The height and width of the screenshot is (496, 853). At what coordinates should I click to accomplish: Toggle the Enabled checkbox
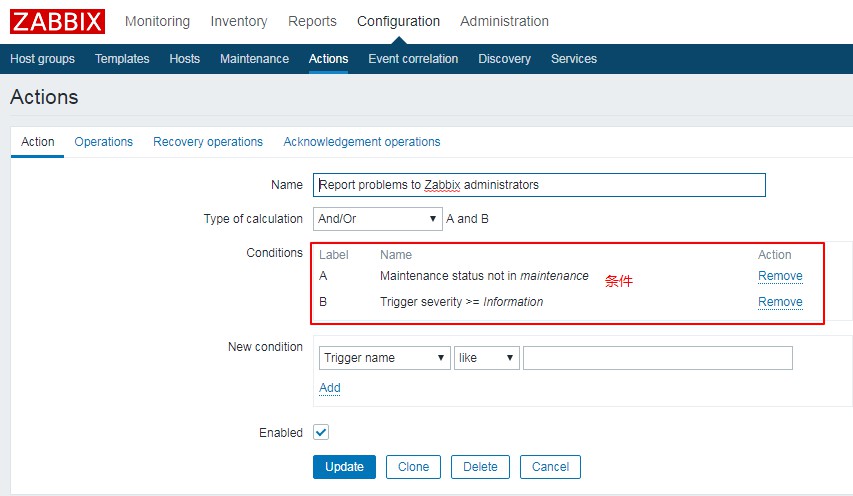pyautogui.click(x=321, y=433)
